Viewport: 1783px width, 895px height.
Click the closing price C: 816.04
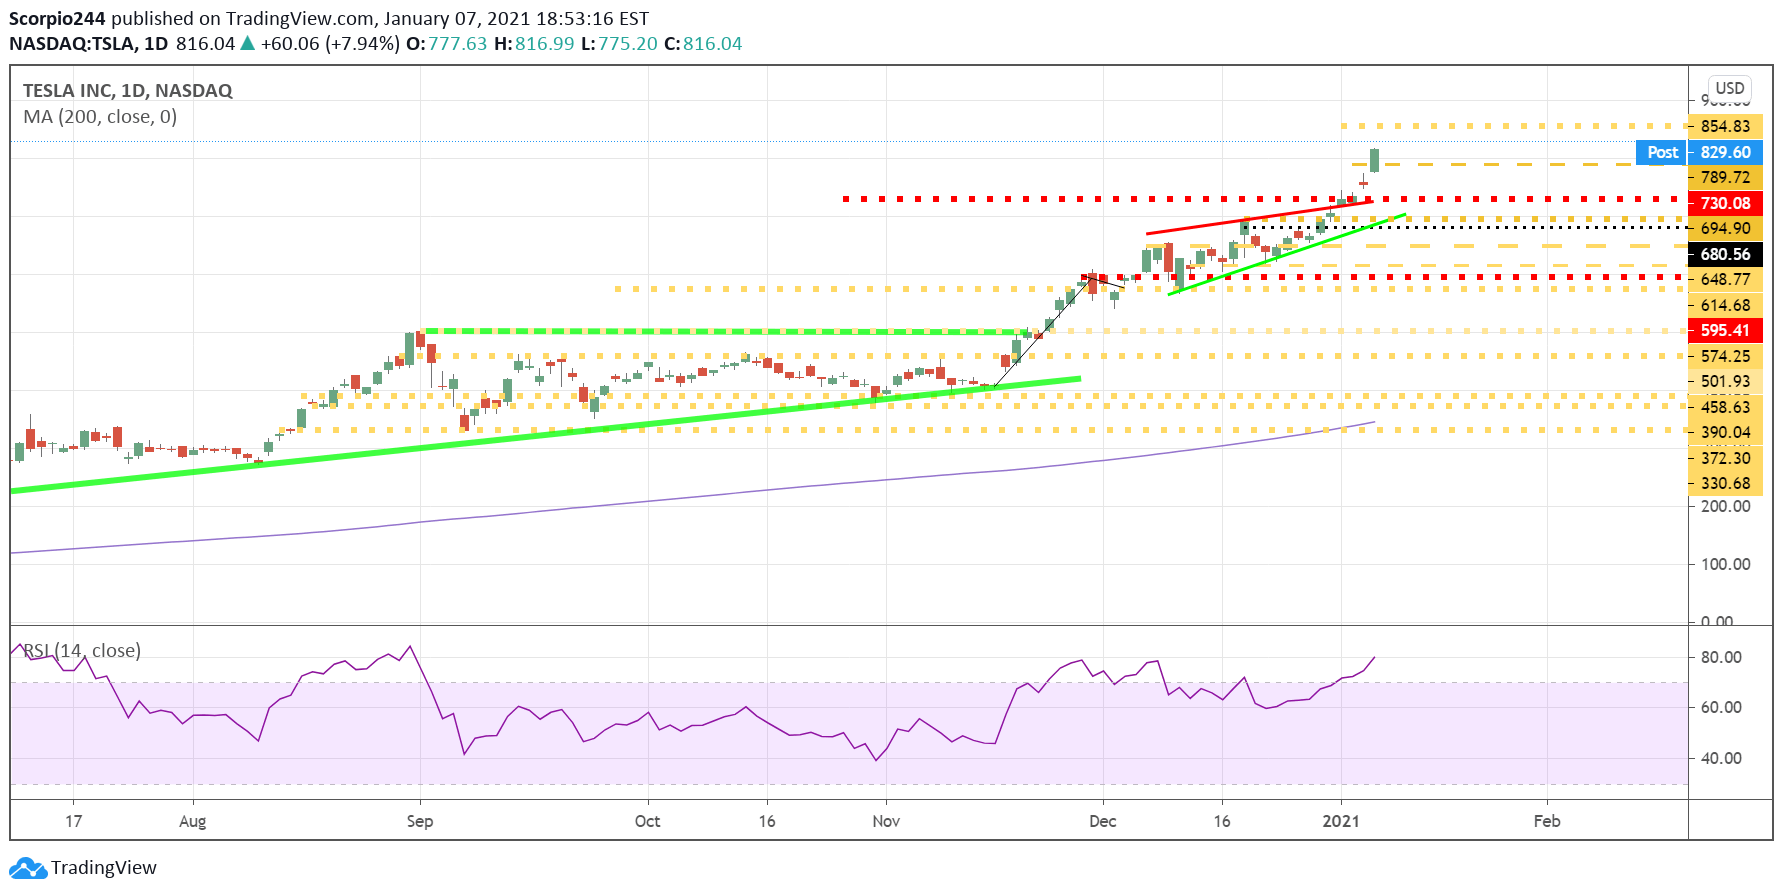703,44
